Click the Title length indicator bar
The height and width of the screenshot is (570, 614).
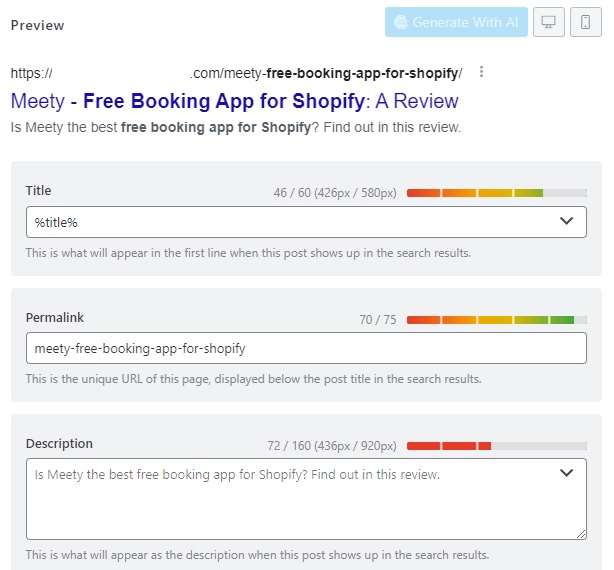coord(496,192)
